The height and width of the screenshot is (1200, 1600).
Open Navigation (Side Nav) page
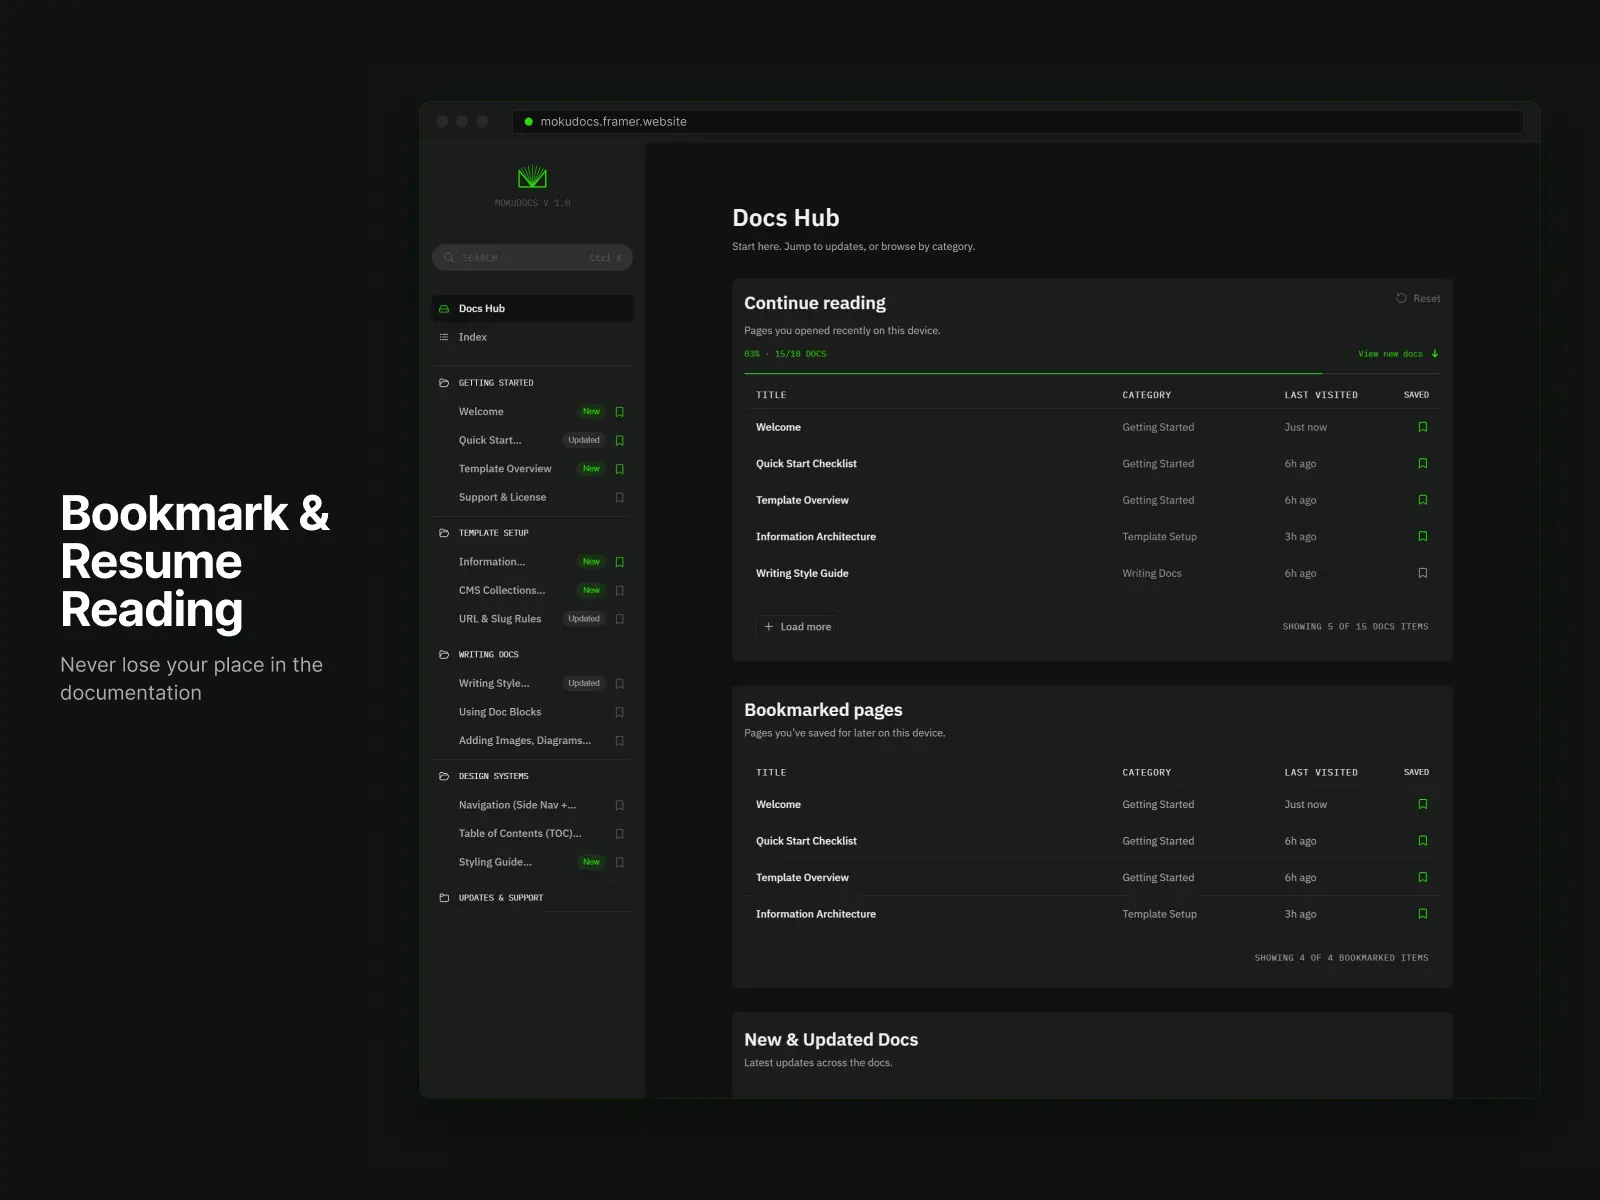[x=517, y=806]
